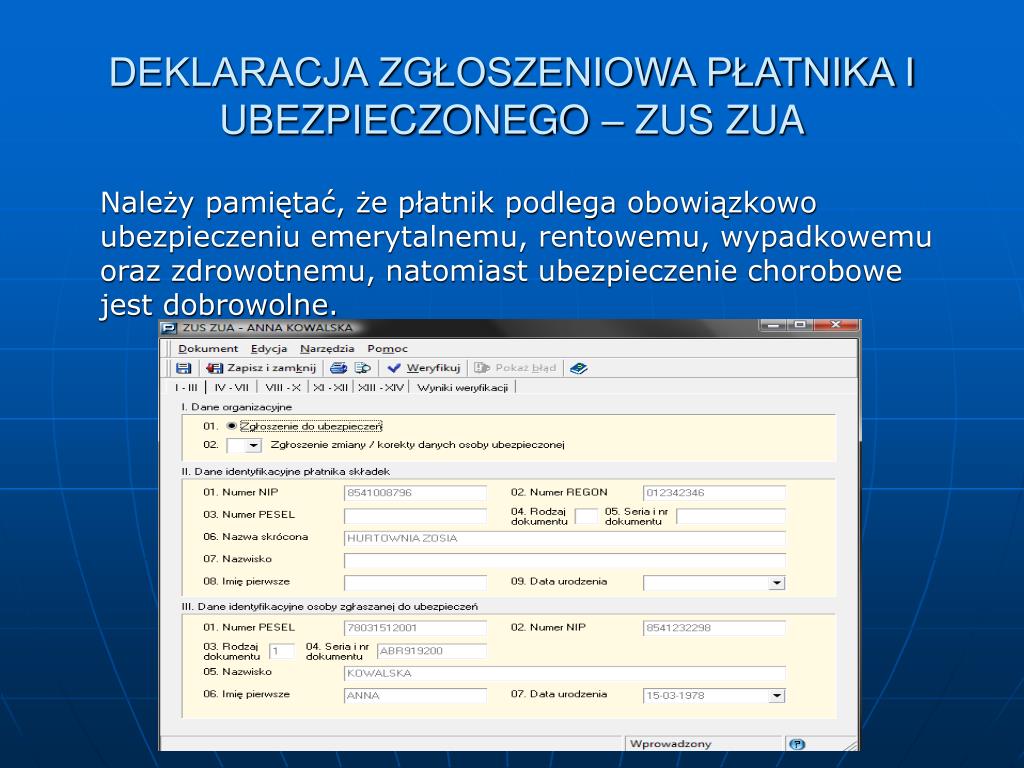
Task: Click payer Numer NIP field 8541008796
Action: (x=415, y=493)
